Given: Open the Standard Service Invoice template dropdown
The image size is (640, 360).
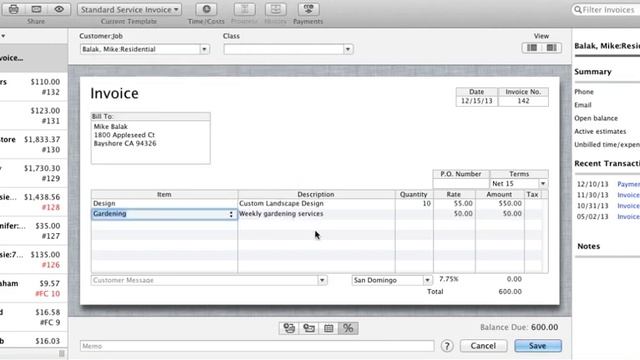Looking at the screenshot, I should (x=130, y=9).
